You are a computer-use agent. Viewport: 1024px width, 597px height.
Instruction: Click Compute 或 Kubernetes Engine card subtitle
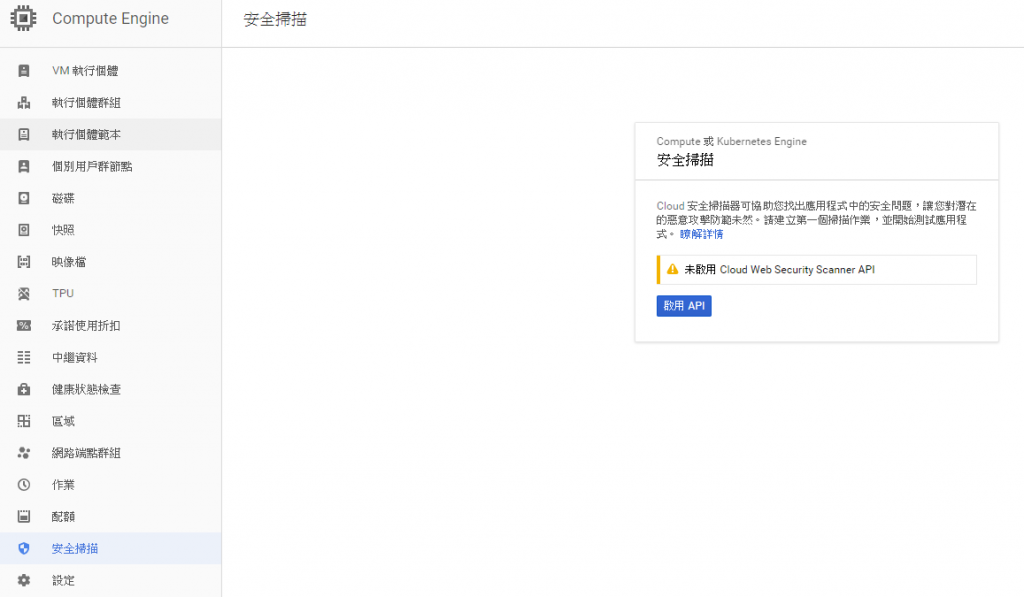pos(731,141)
